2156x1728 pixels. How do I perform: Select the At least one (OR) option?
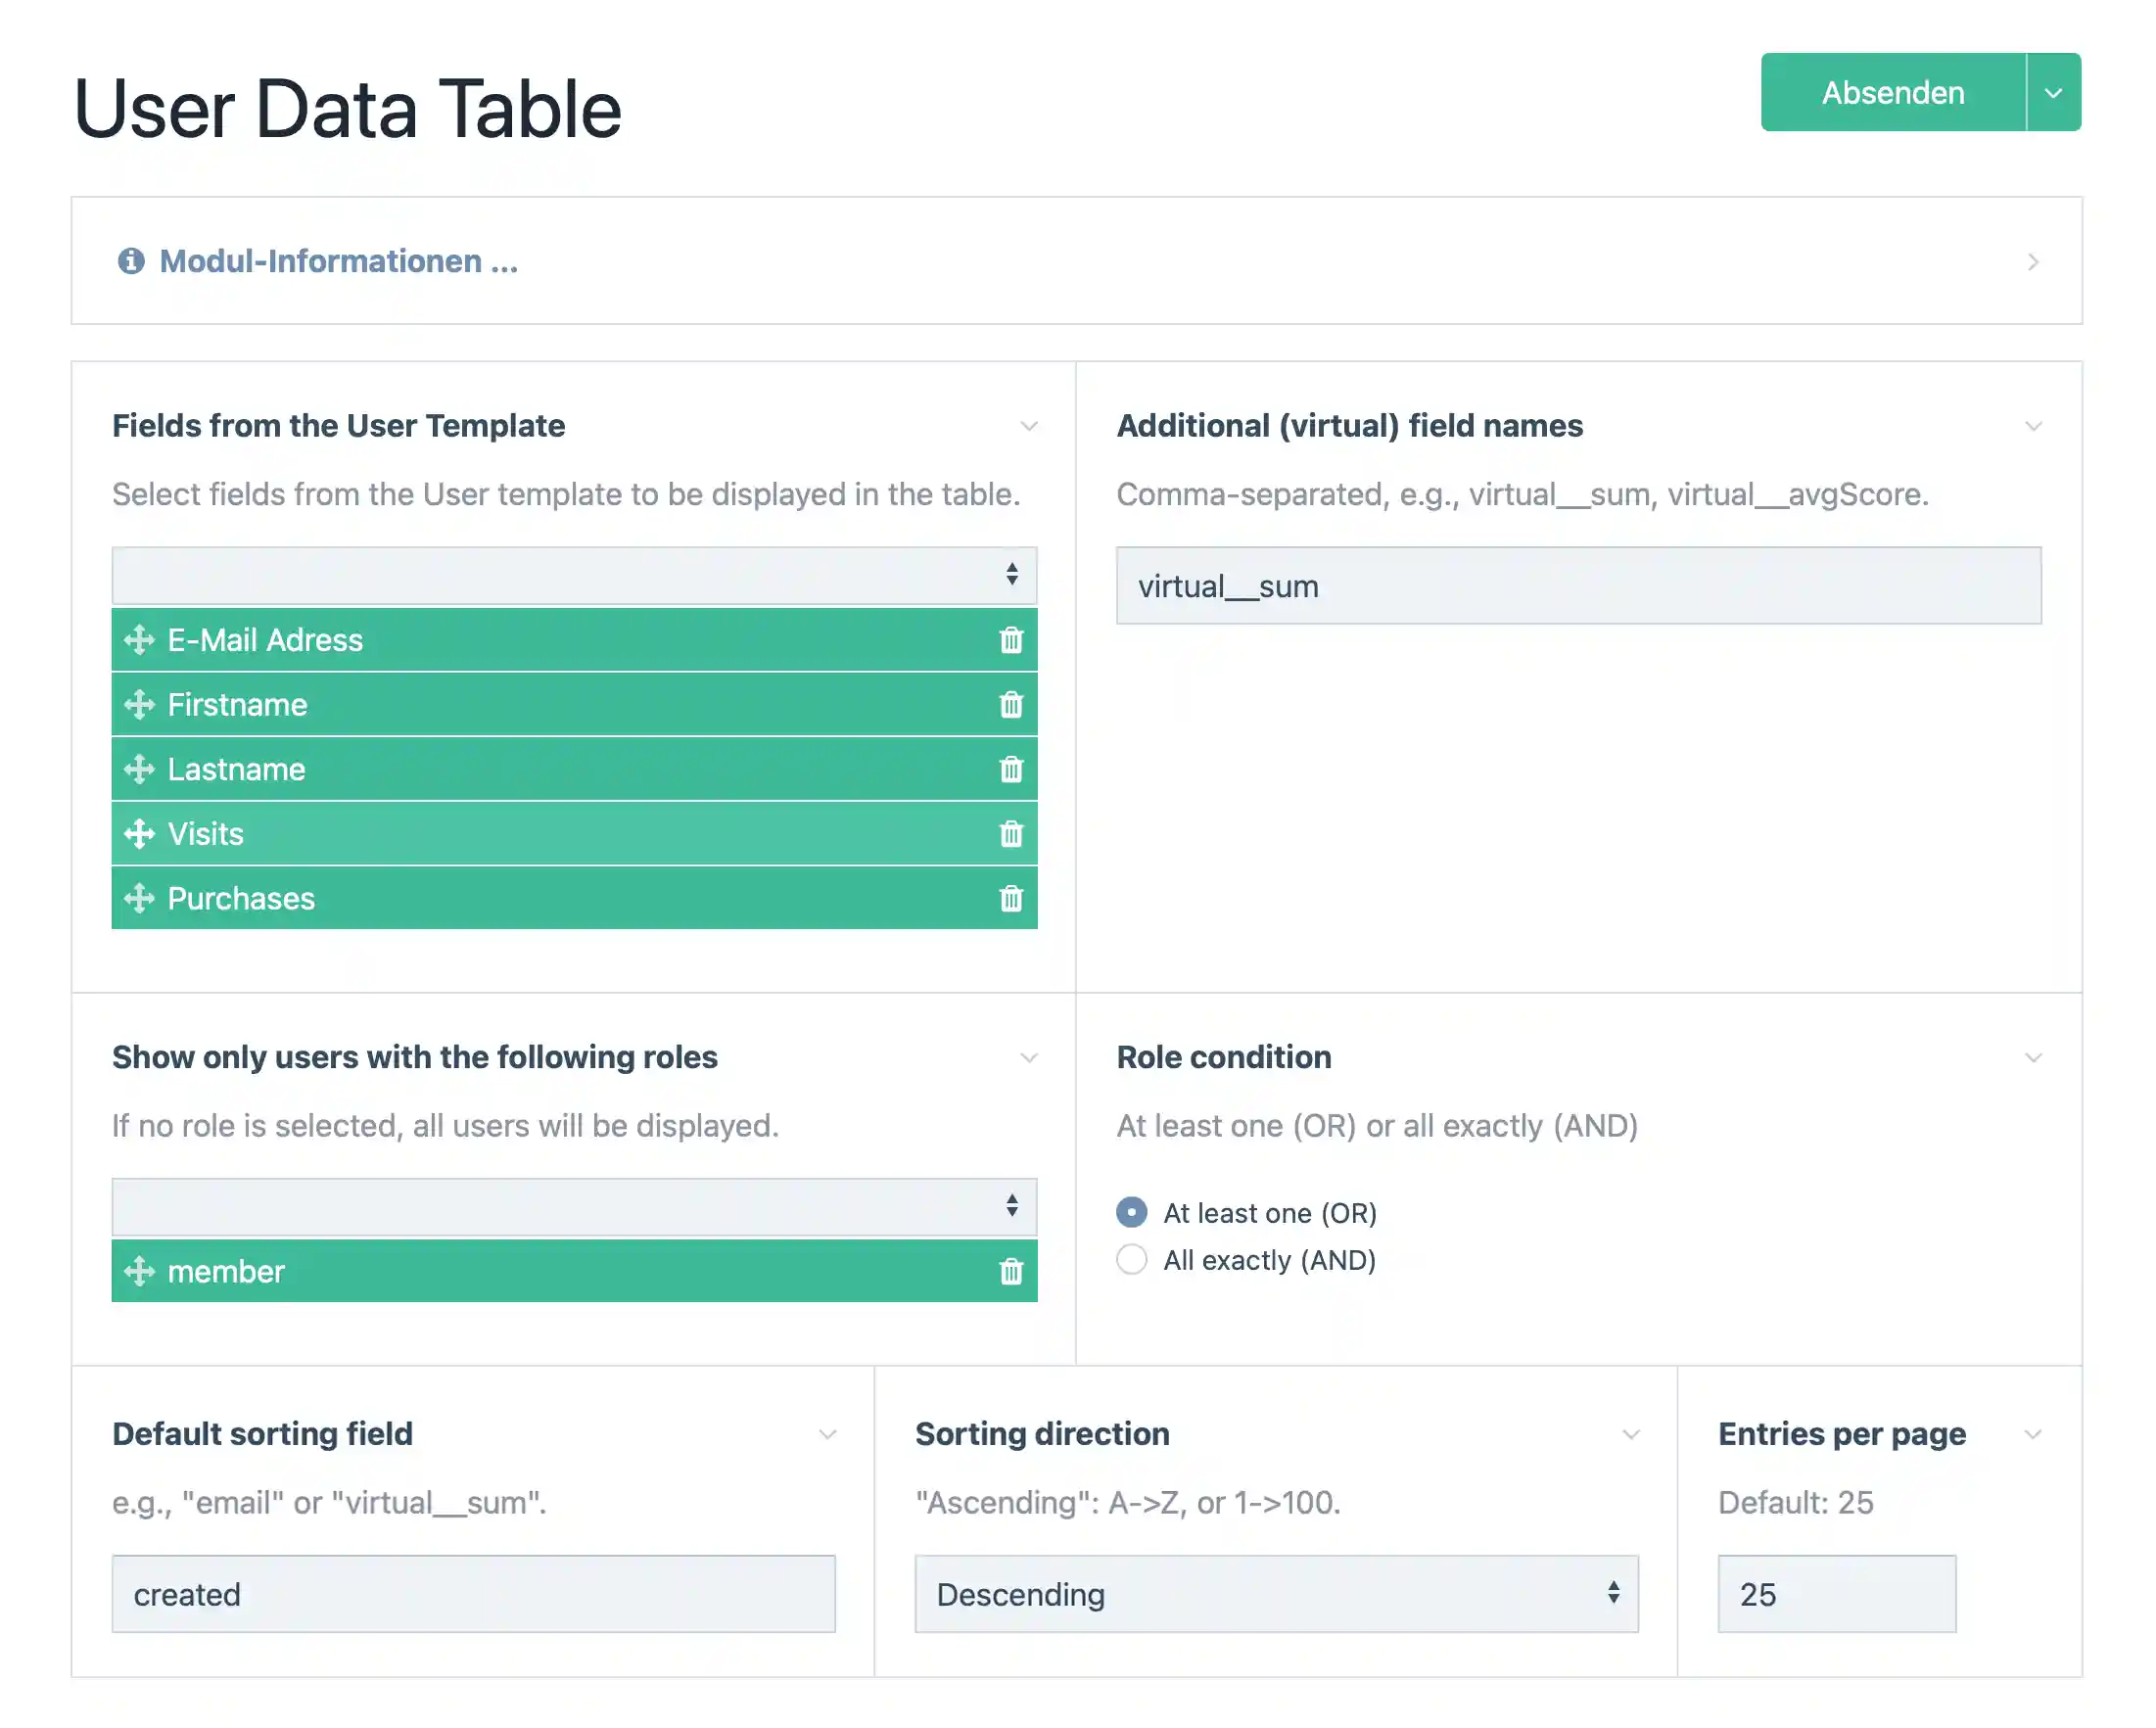pyautogui.click(x=1131, y=1212)
